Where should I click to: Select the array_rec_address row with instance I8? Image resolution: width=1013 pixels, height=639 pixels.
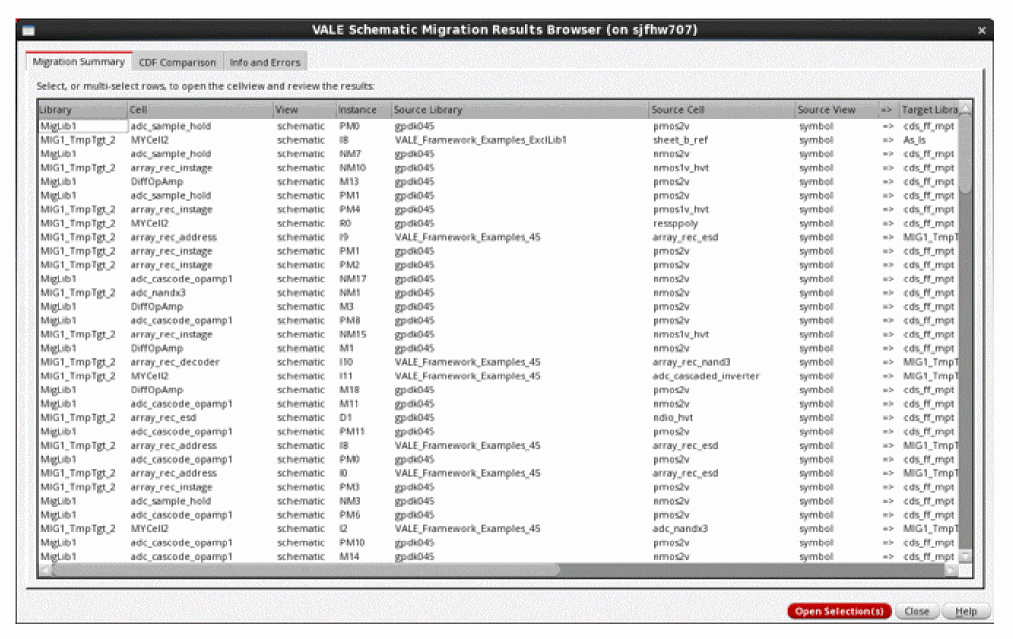tap(498, 445)
